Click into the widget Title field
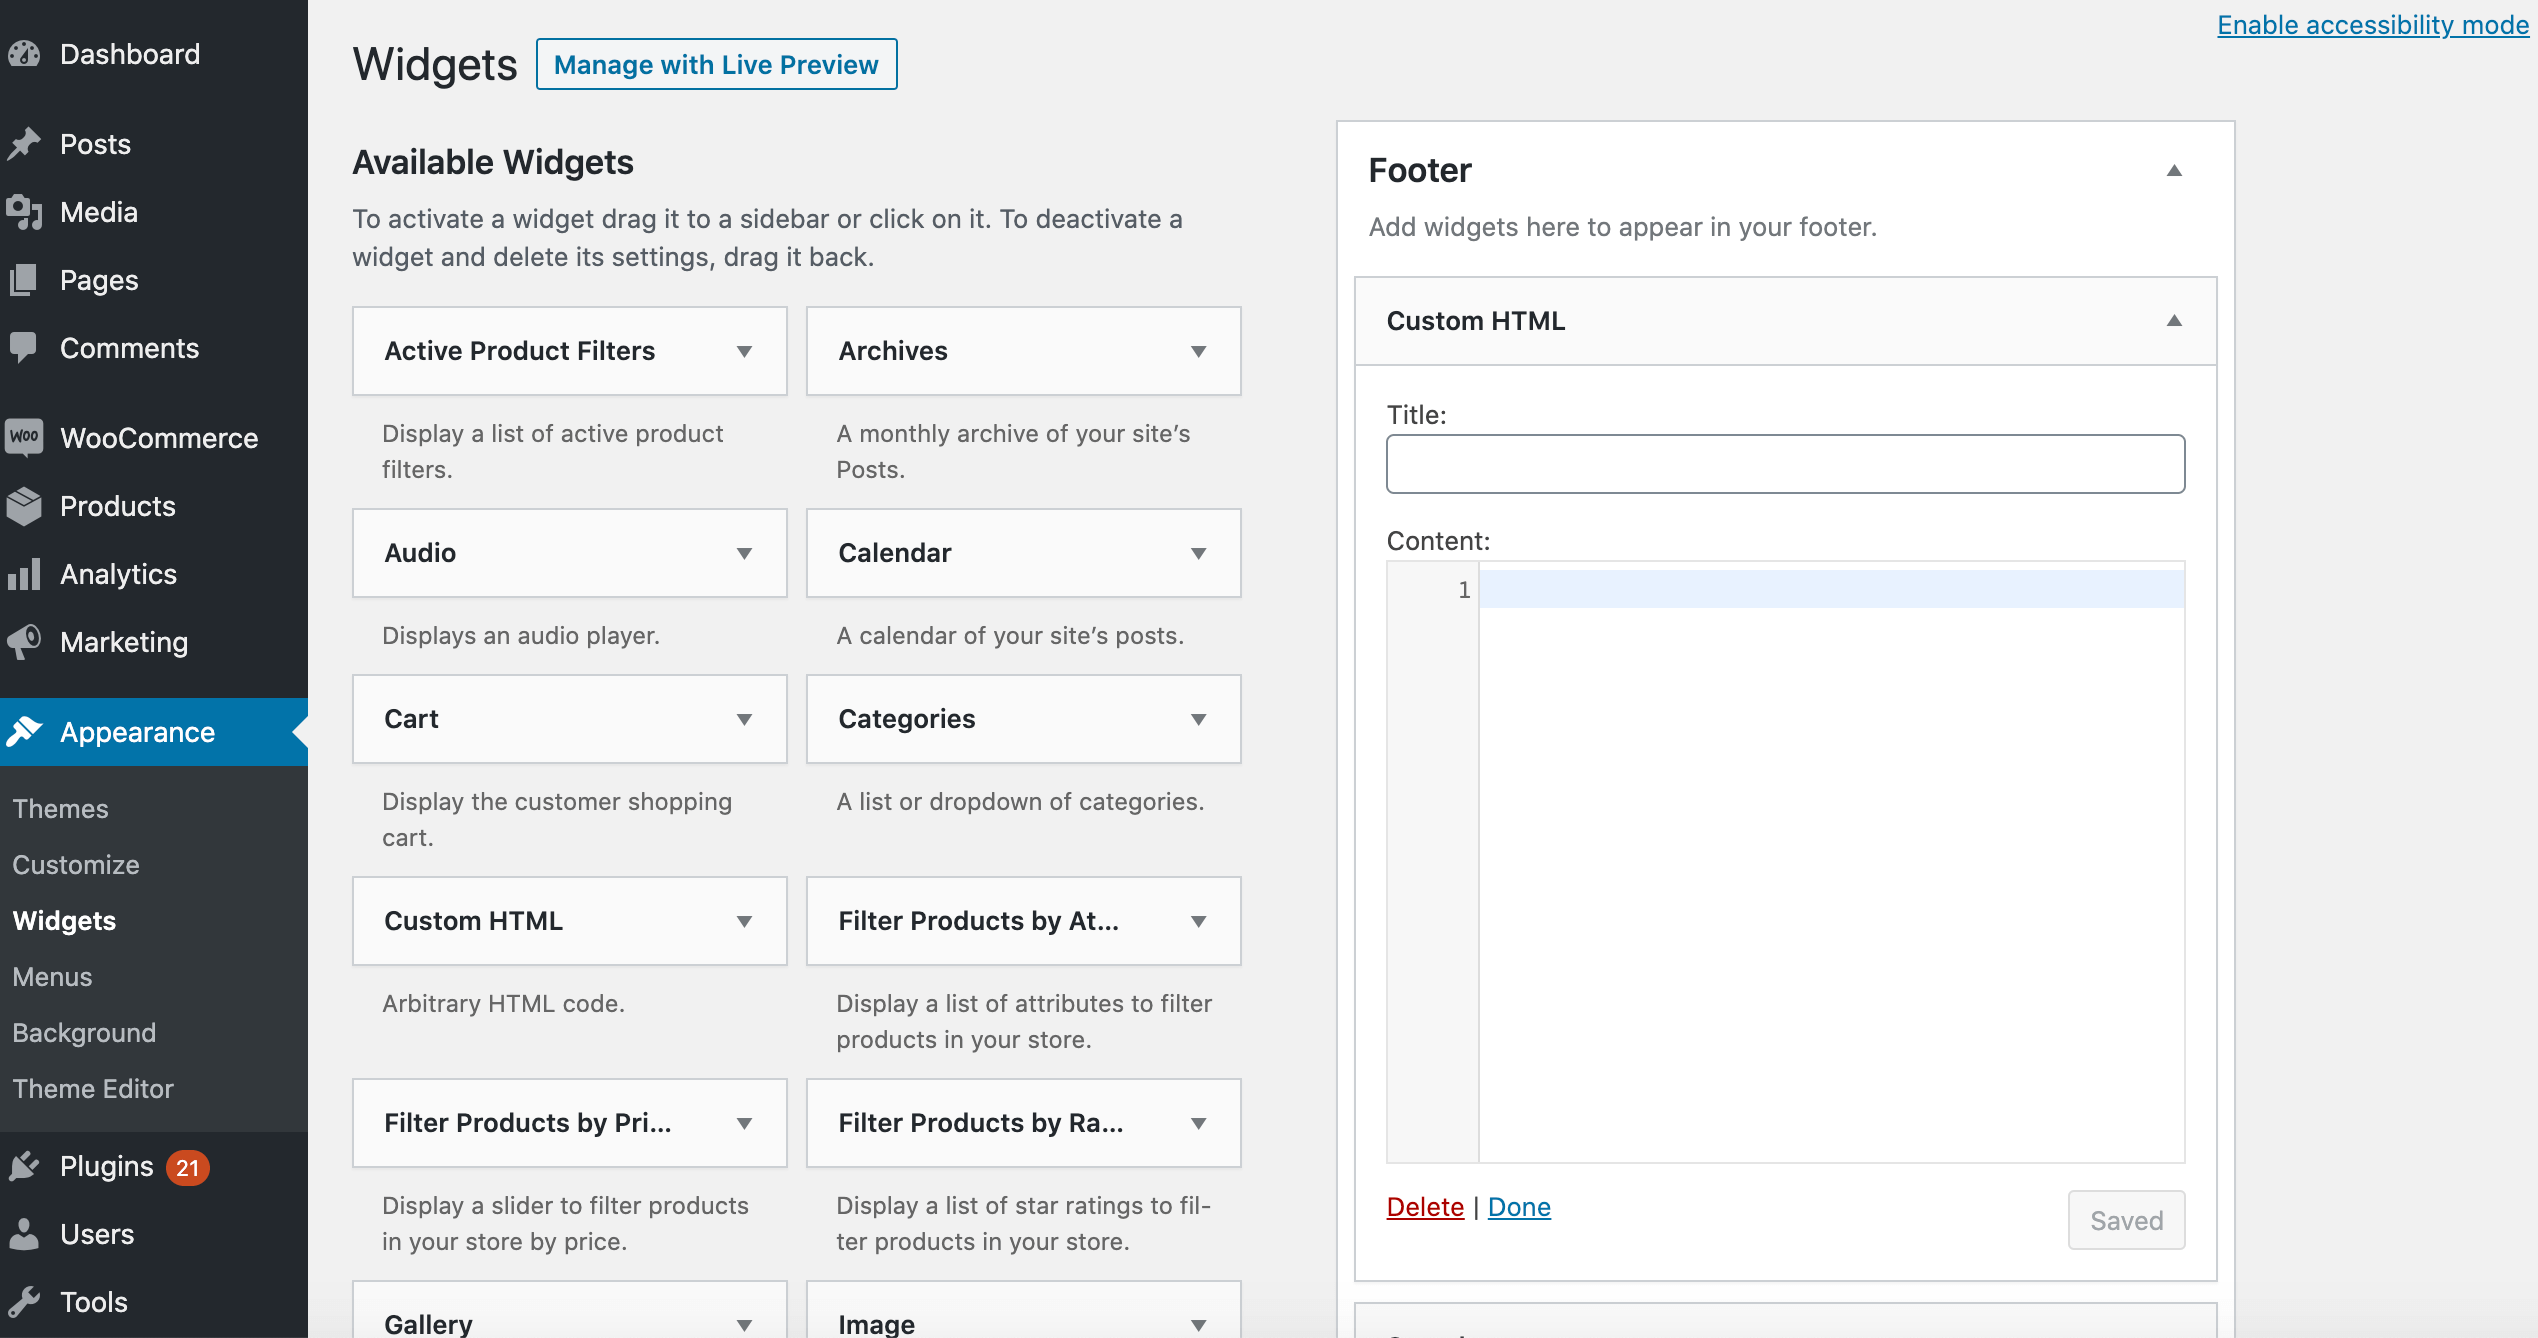This screenshot has width=2538, height=1338. click(1785, 464)
